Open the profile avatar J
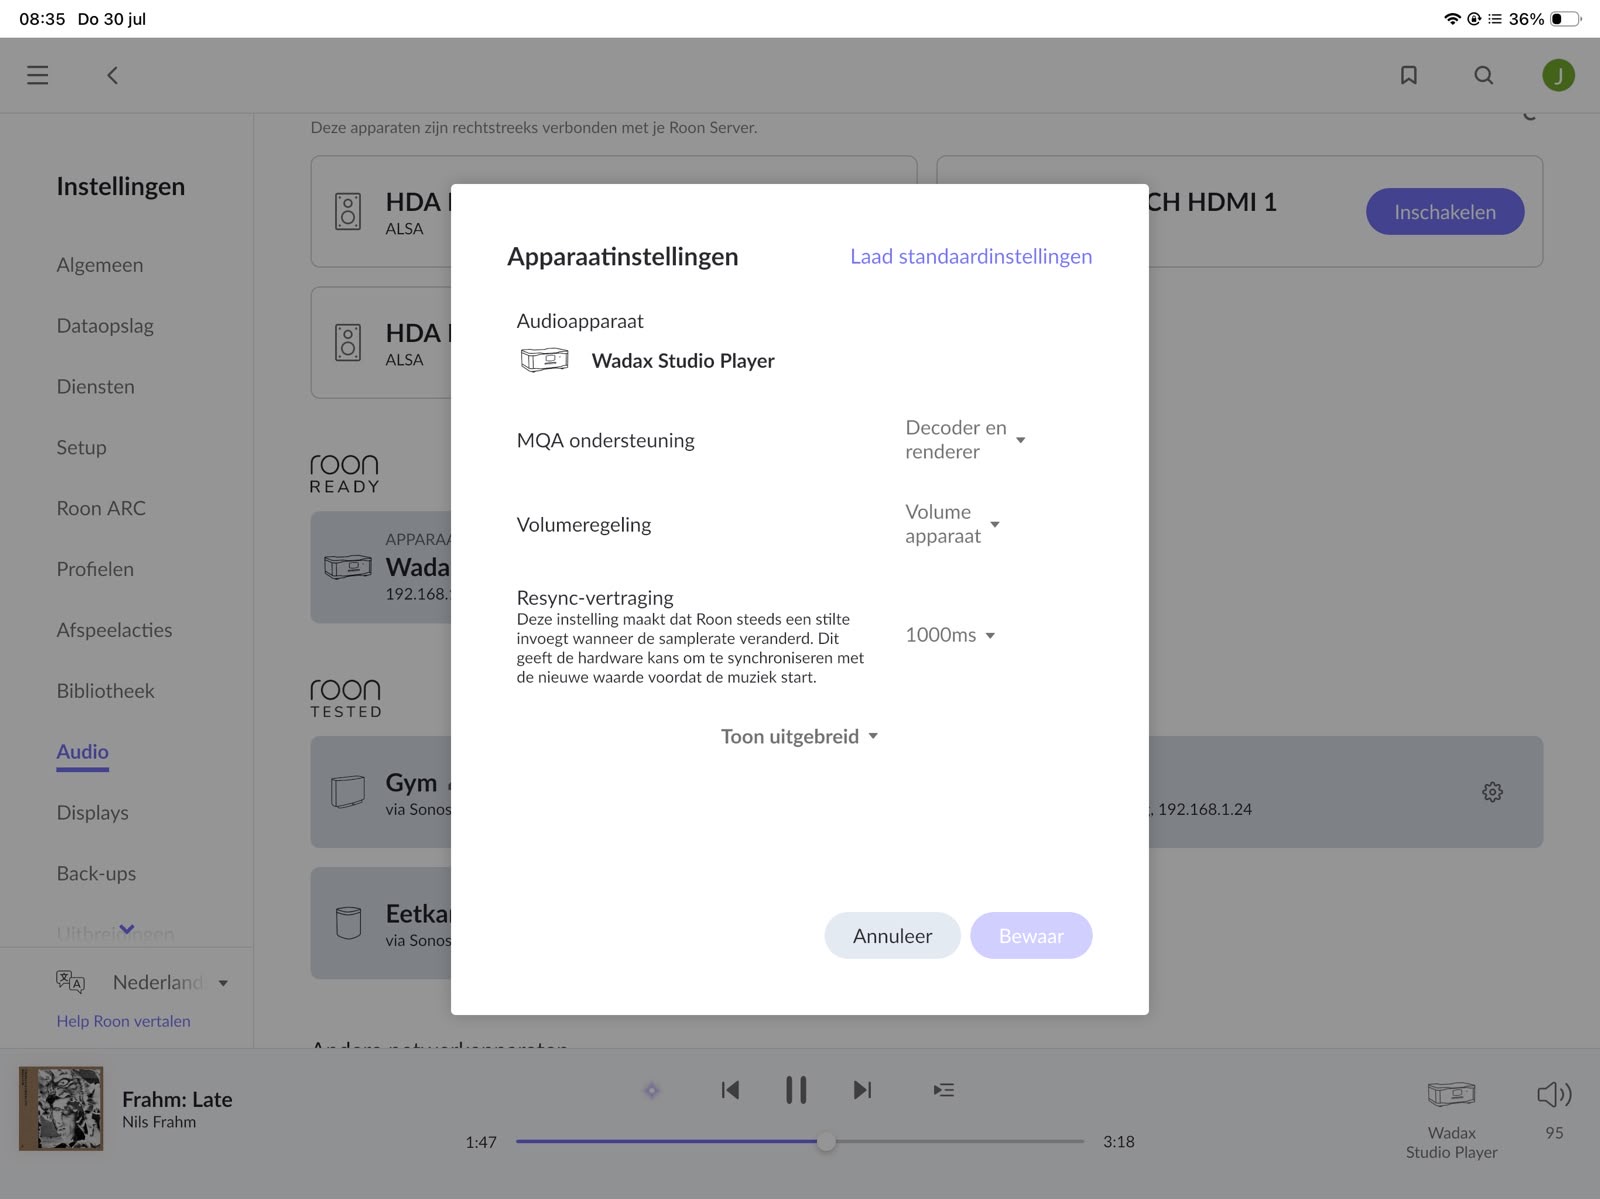Image resolution: width=1600 pixels, height=1199 pixels. point(1558,75)
